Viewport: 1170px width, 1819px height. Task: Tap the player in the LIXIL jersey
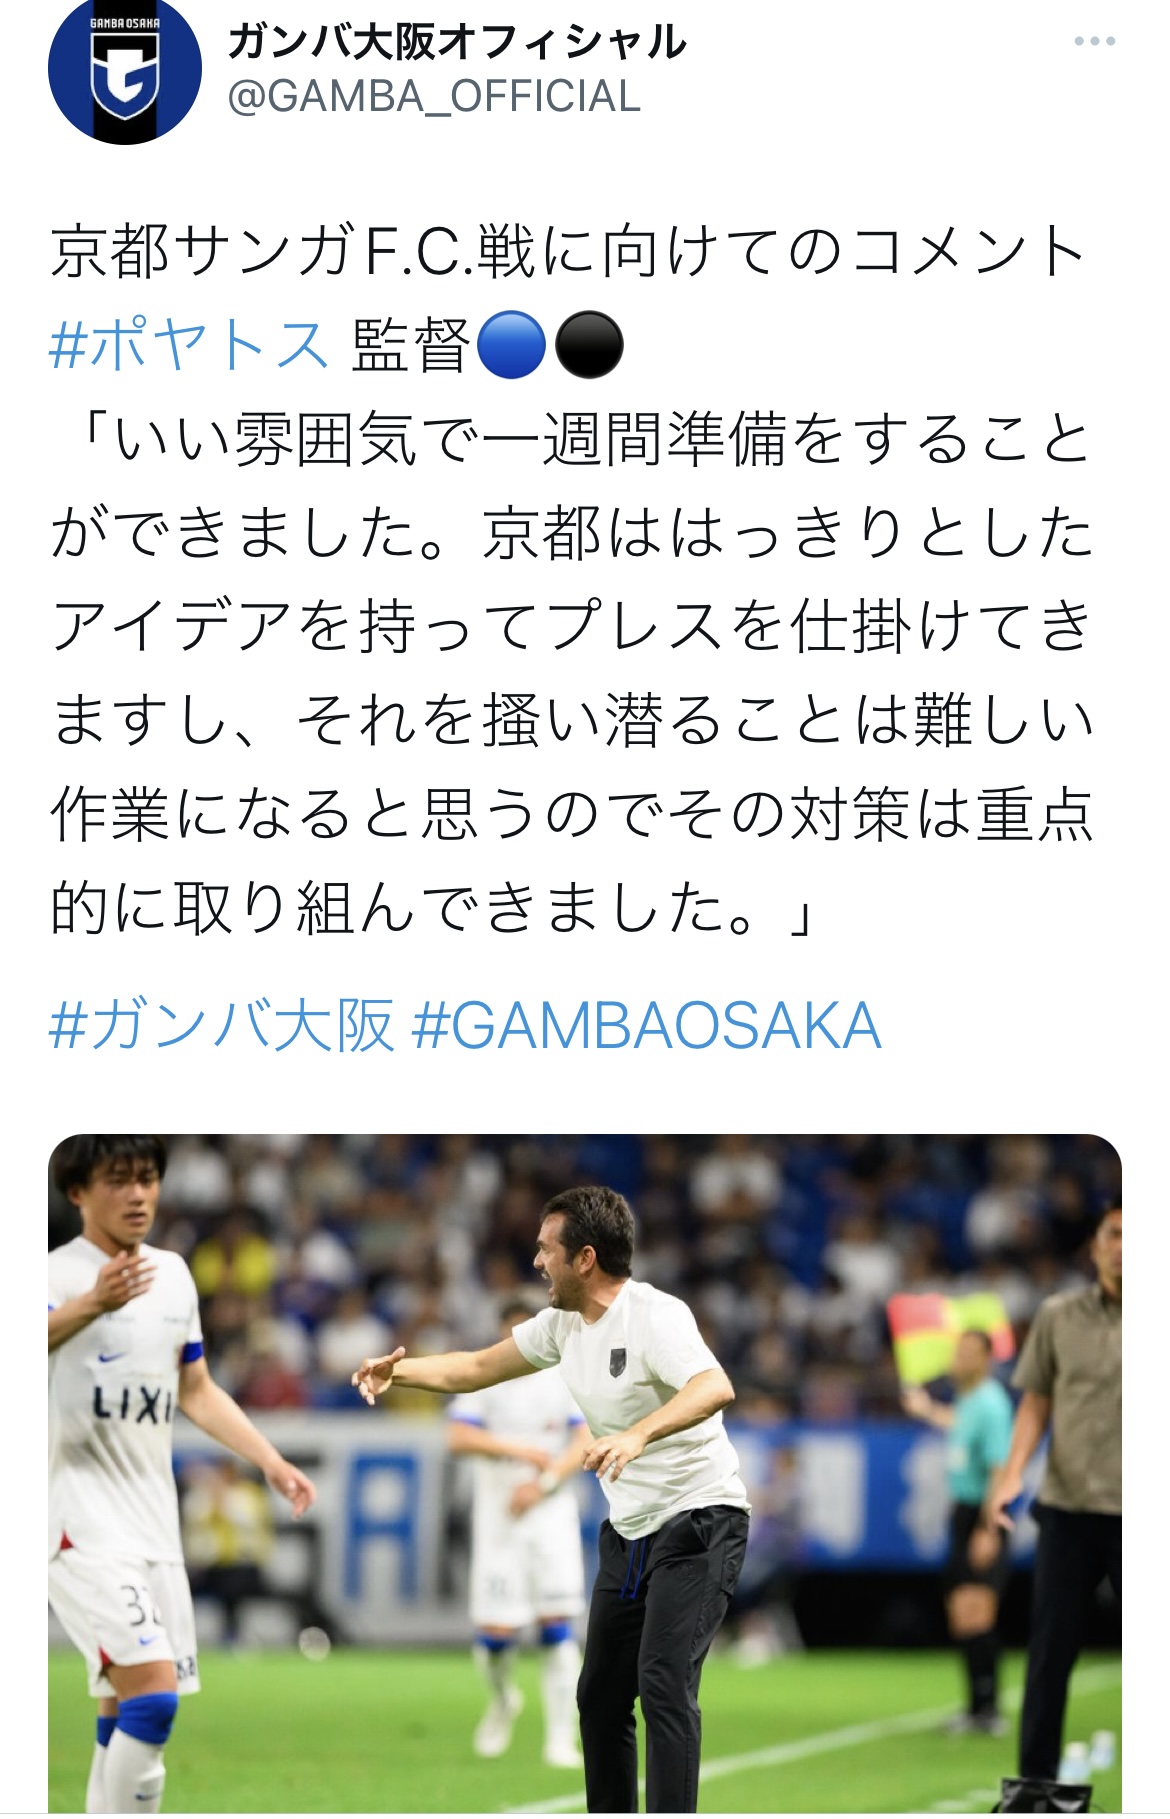pyautogui.click(x=125, y=1480)
